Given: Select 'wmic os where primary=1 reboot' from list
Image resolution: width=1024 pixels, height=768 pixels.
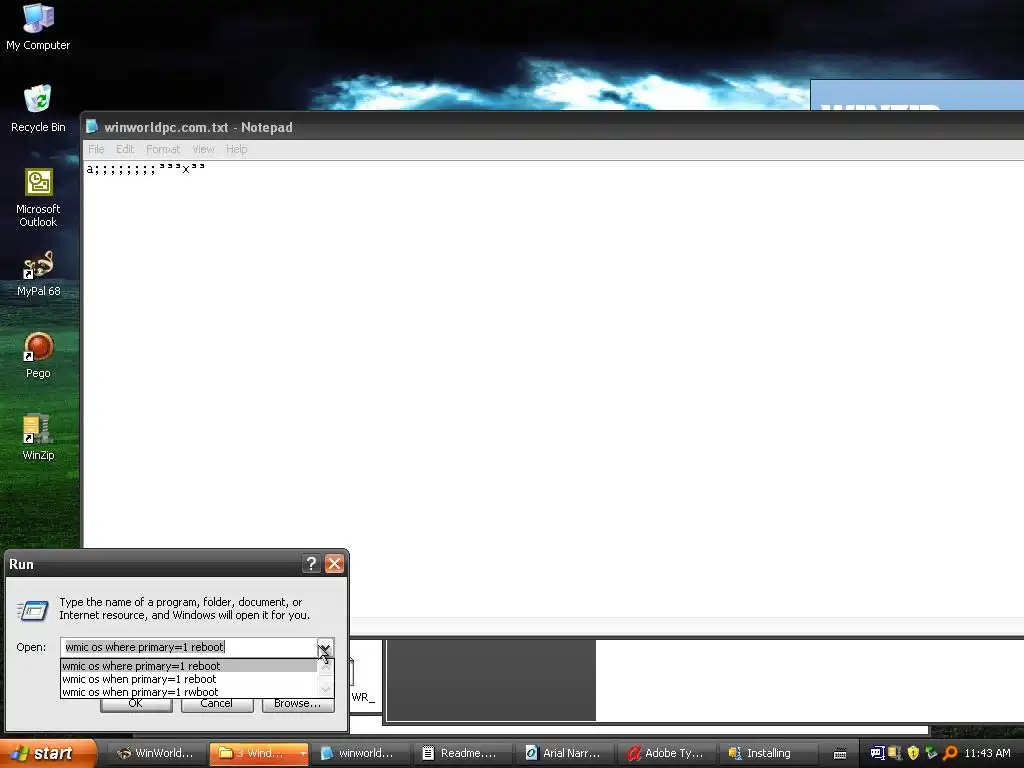Looking at the screenshot, I should tap(189, 666).
